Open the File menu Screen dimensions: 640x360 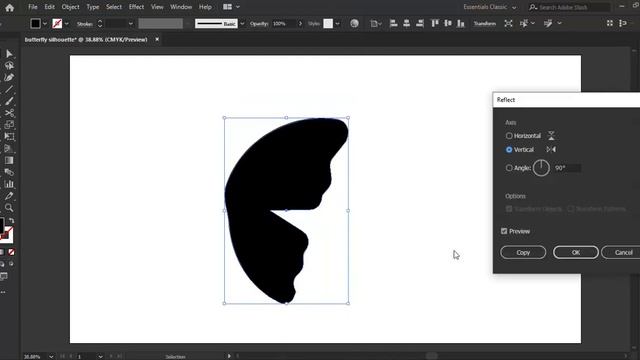click(33, 7)
